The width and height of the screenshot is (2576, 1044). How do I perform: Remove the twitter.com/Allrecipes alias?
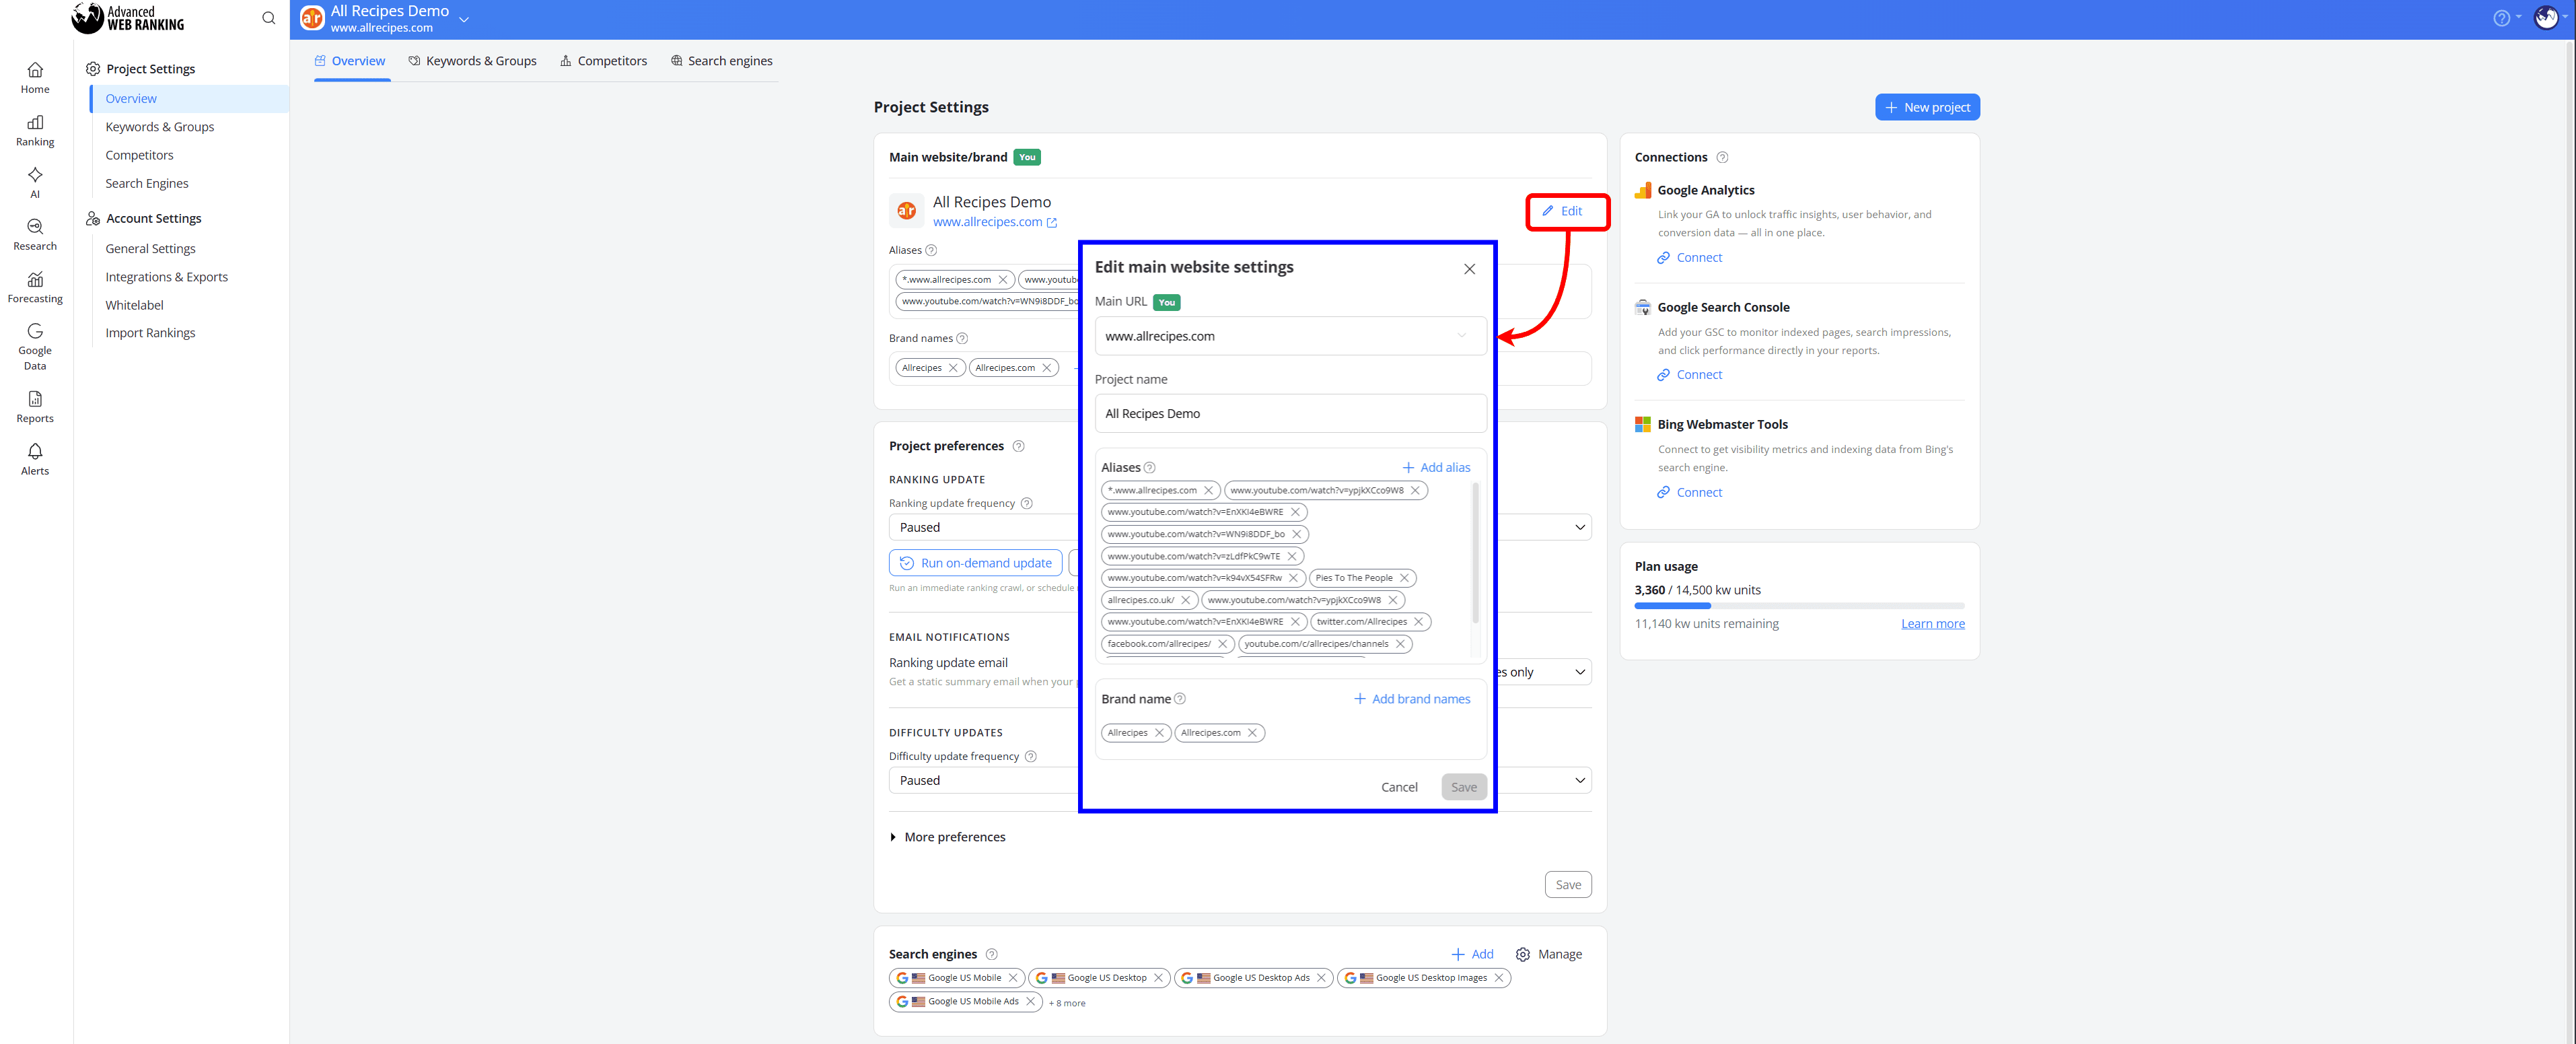point(1418,622)
